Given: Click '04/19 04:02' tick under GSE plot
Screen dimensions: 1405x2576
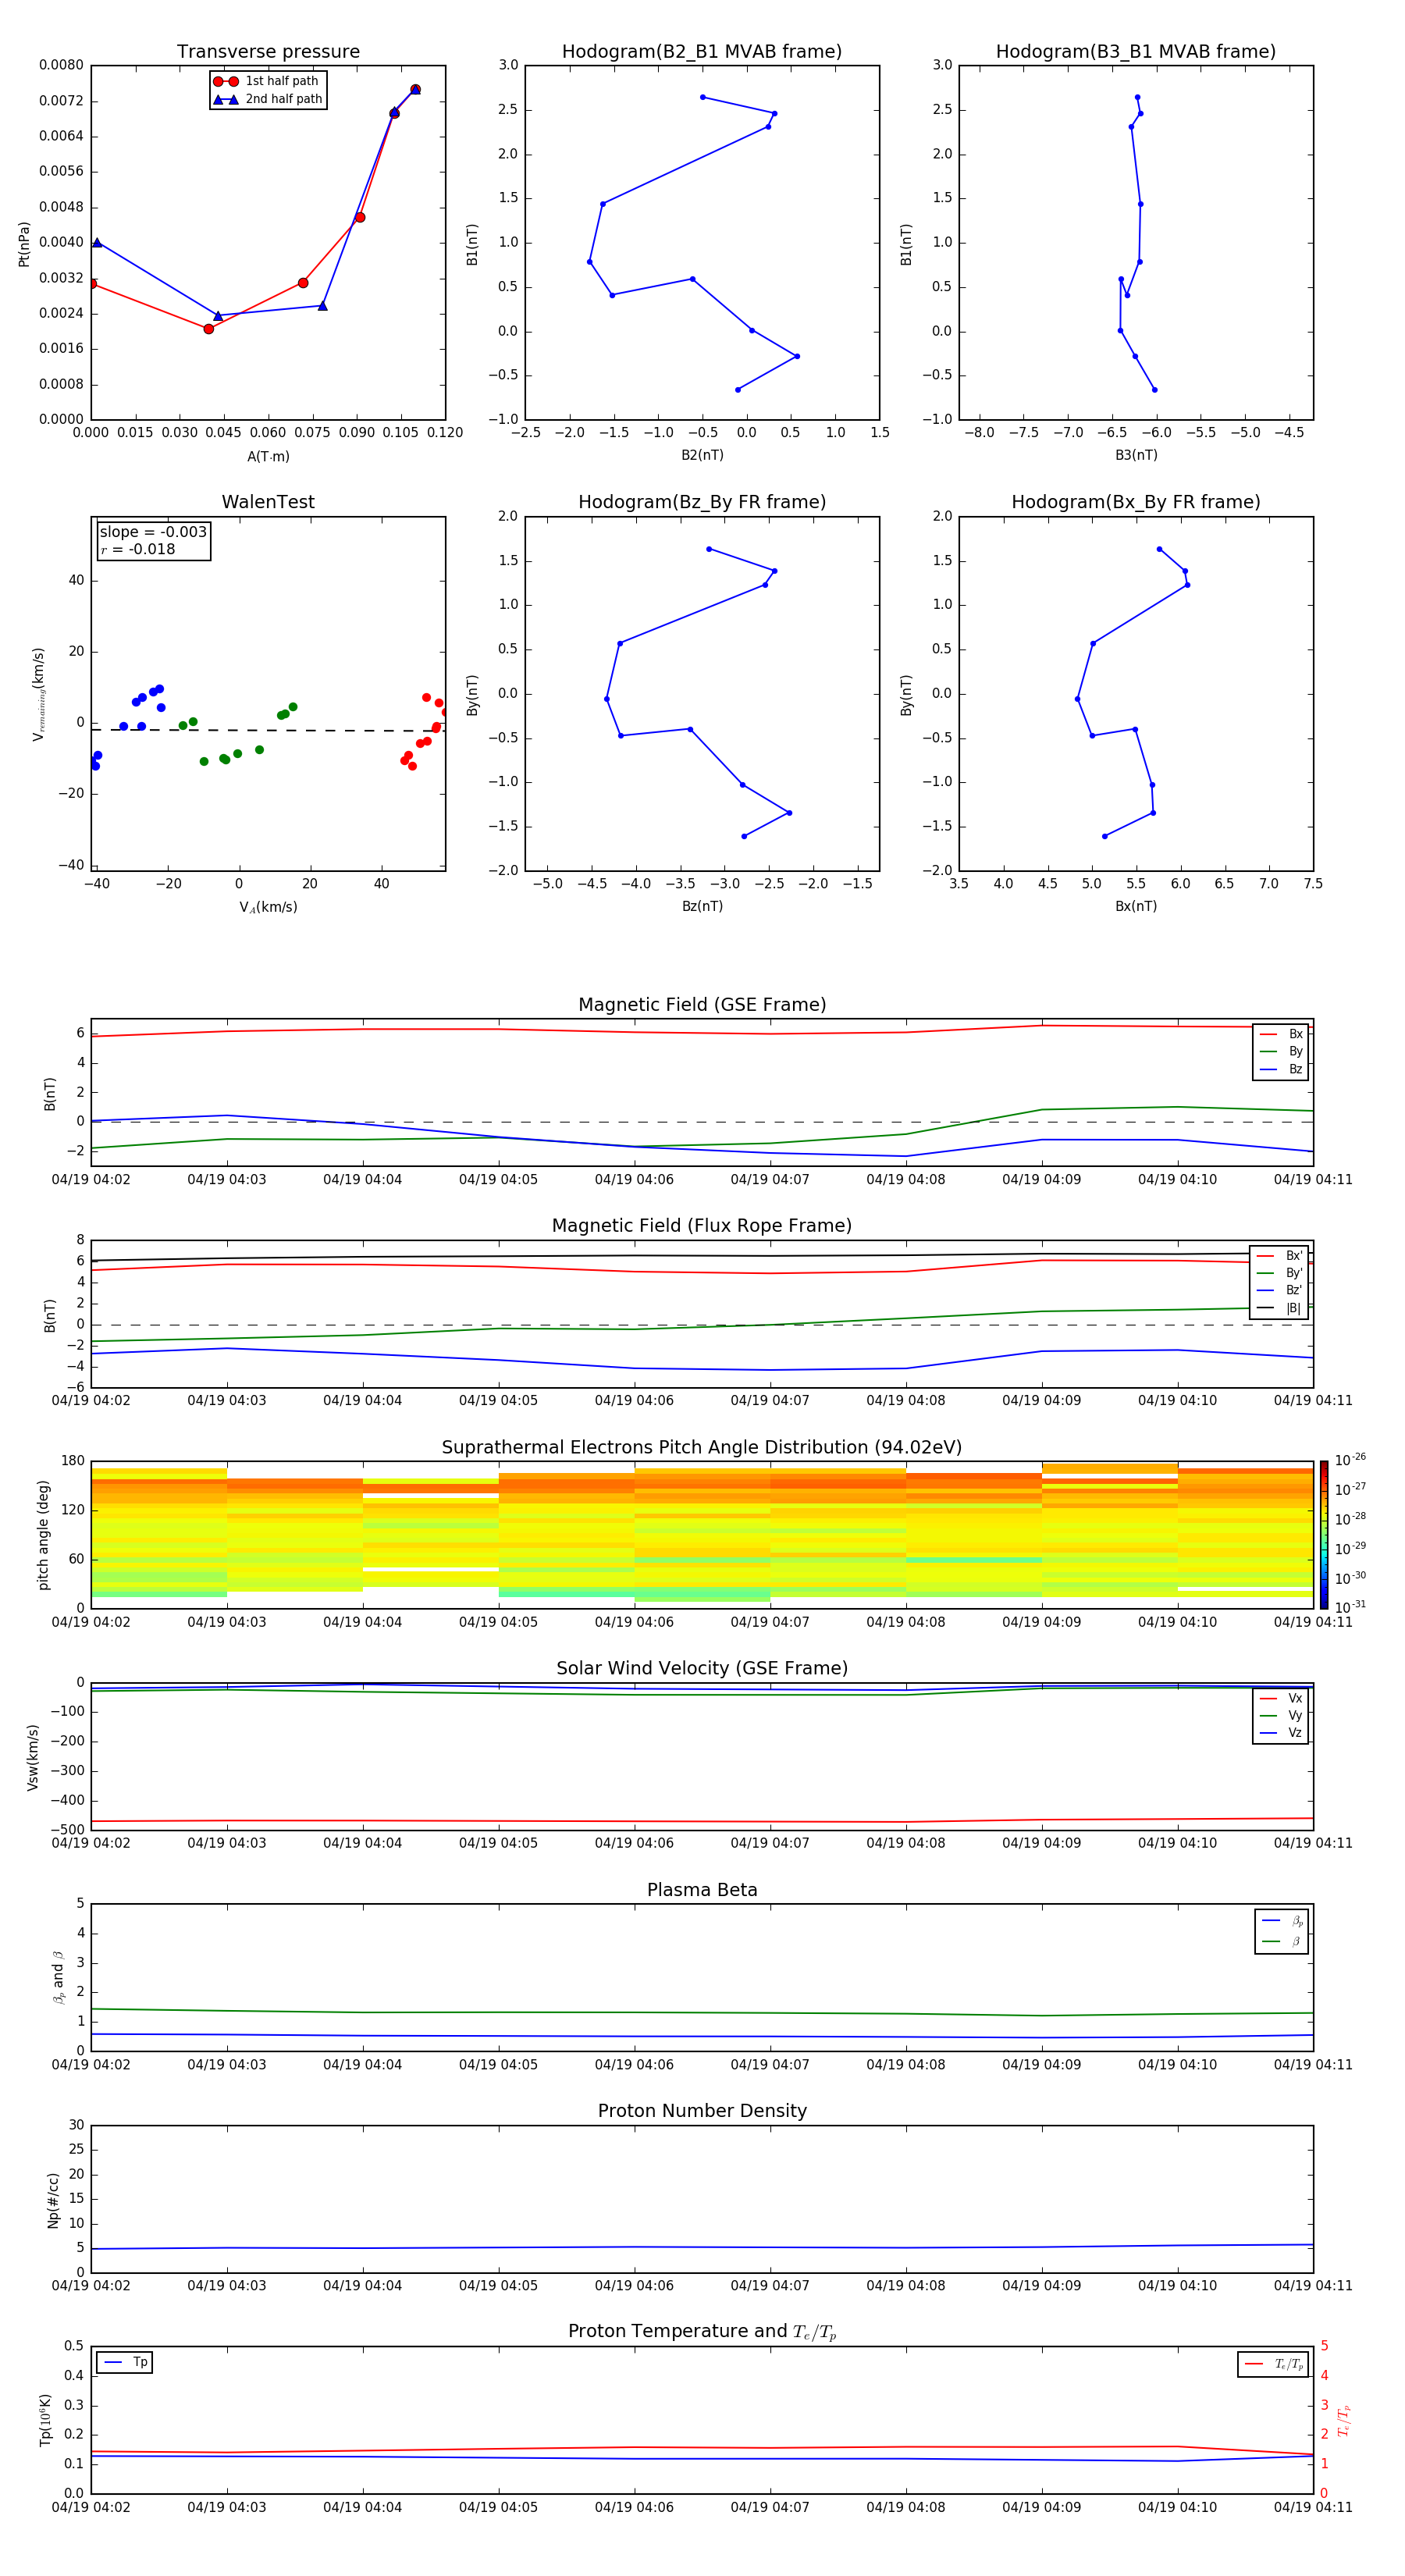Looking at the screenshot, I should tap(91, 1180).
